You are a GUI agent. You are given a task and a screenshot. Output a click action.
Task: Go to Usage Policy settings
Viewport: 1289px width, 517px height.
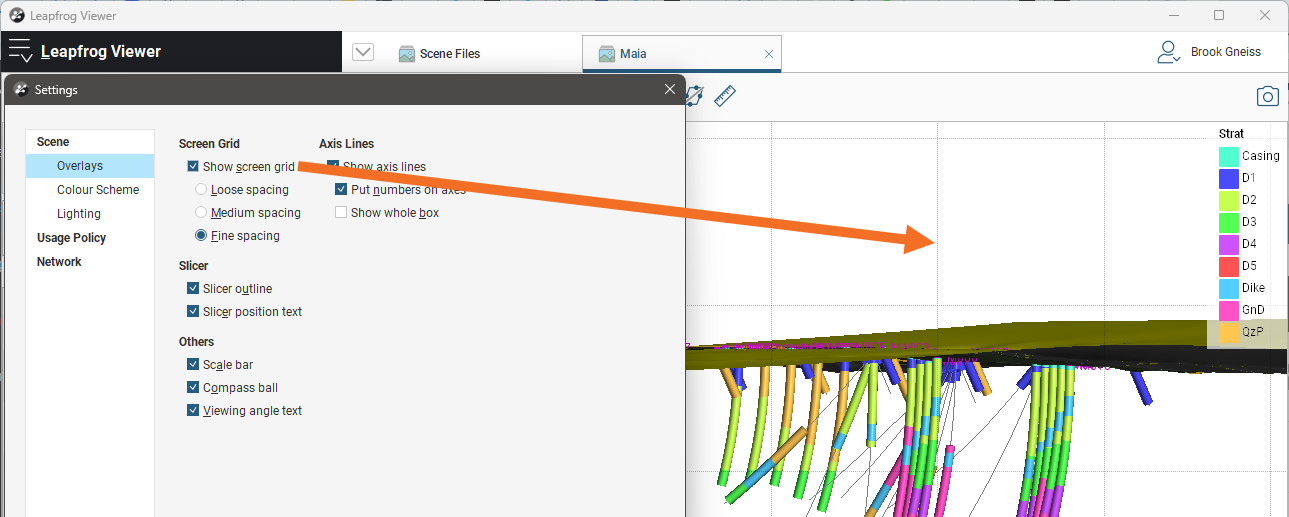click(x=71, y=238)
